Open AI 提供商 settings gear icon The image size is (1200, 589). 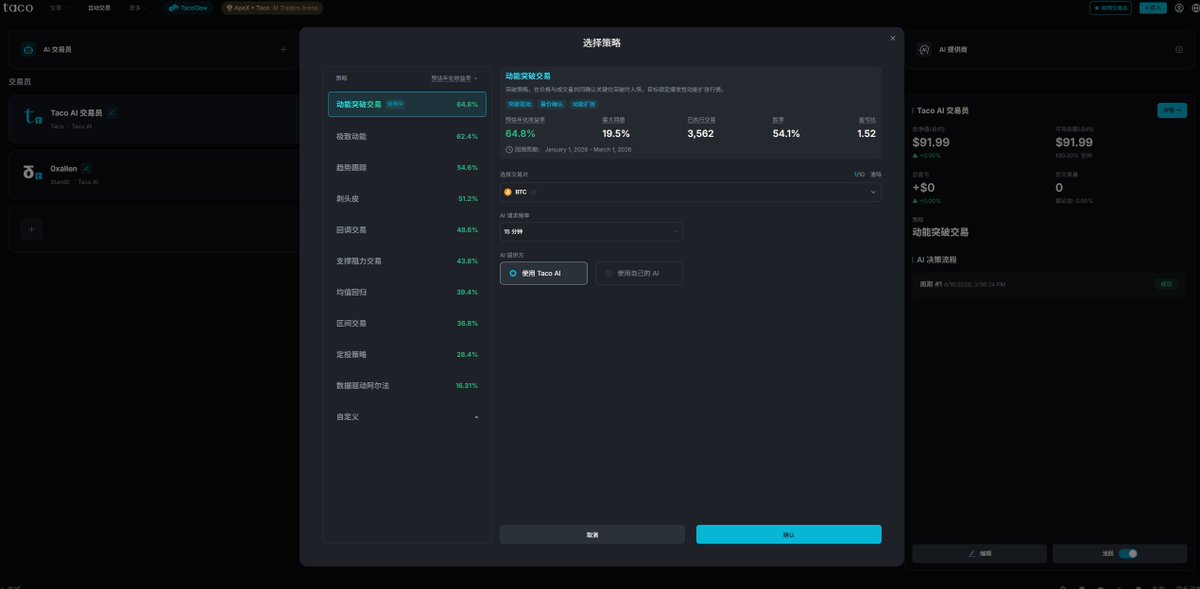coord(1179,49)
